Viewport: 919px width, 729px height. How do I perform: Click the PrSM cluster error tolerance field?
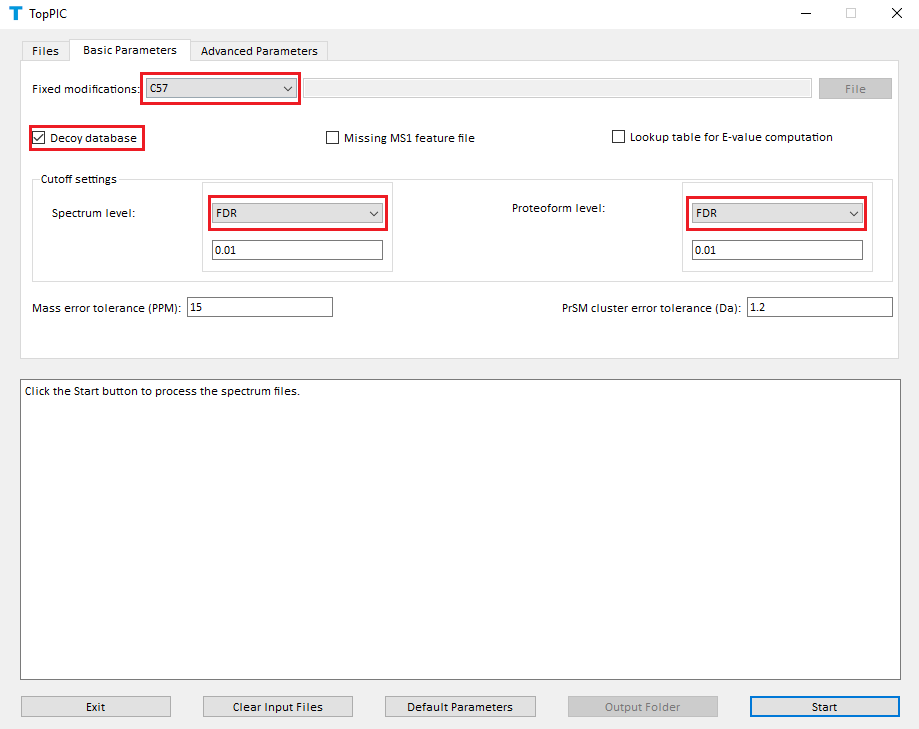tap(819, 307)
